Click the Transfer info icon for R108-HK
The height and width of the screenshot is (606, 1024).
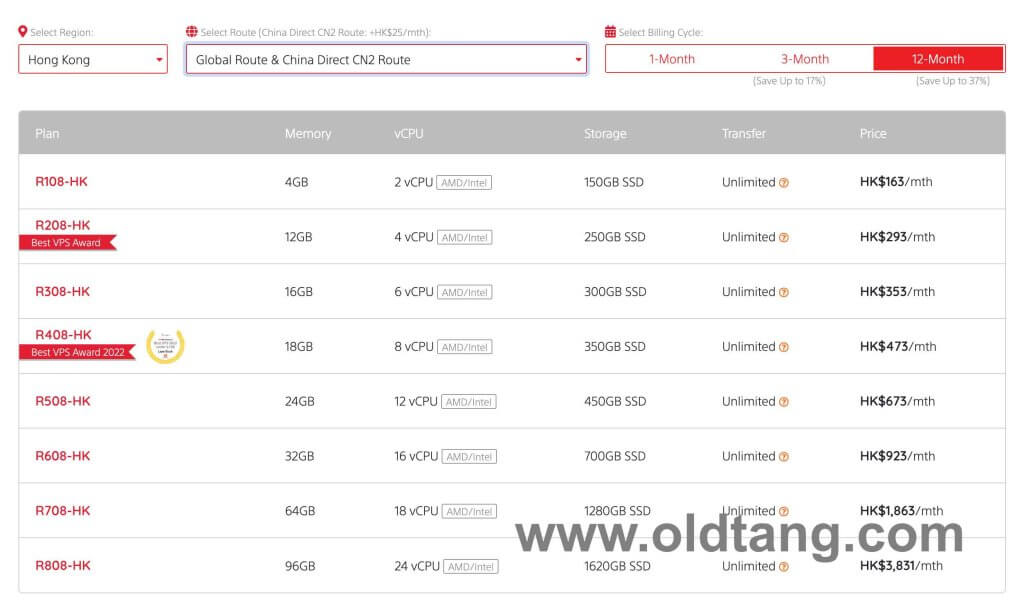click(x=784, y=183)
